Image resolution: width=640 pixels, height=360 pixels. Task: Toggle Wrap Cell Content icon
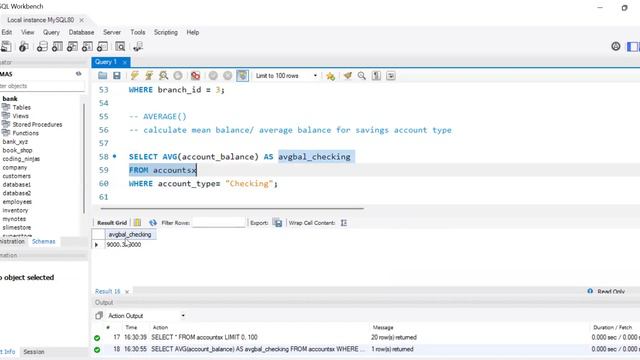pos(344,223)
